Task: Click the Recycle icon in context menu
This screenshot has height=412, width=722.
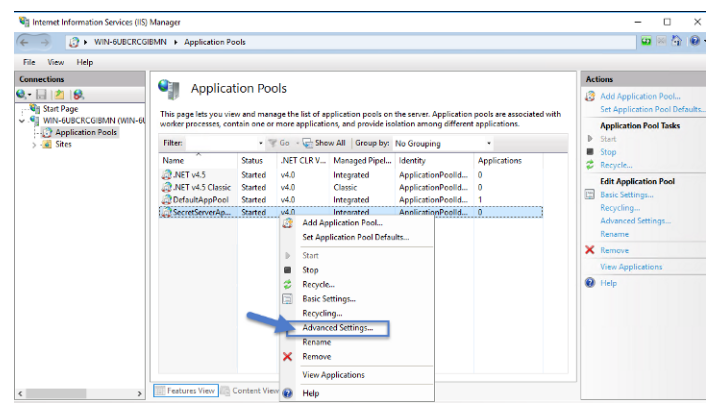Action: coord(287,284)
